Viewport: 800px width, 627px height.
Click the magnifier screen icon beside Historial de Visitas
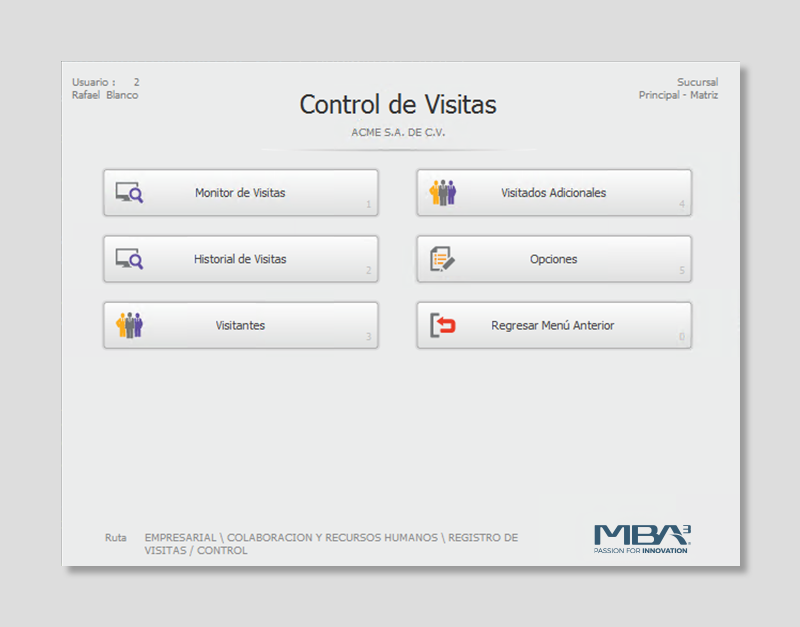coord(129,259)
